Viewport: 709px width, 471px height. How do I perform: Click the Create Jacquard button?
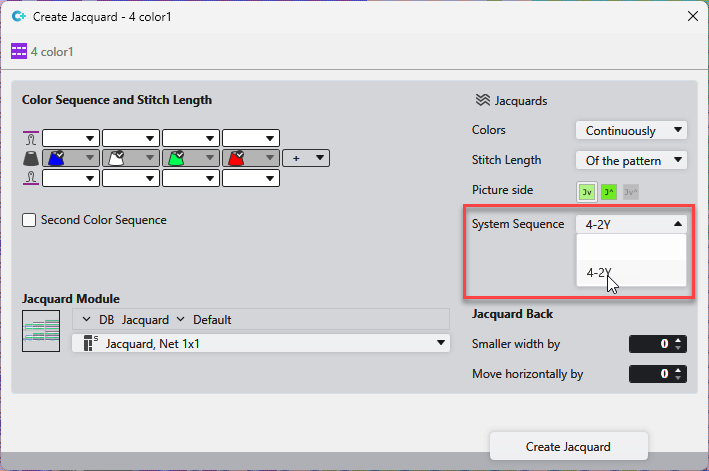pyautogui.click(x=568, y=446)
